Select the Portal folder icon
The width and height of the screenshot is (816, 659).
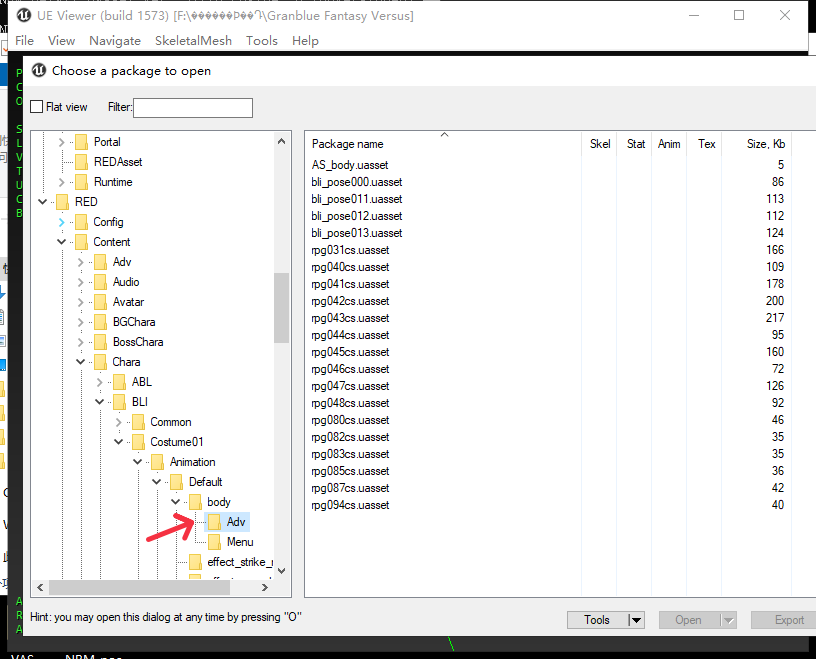(81, 142)
